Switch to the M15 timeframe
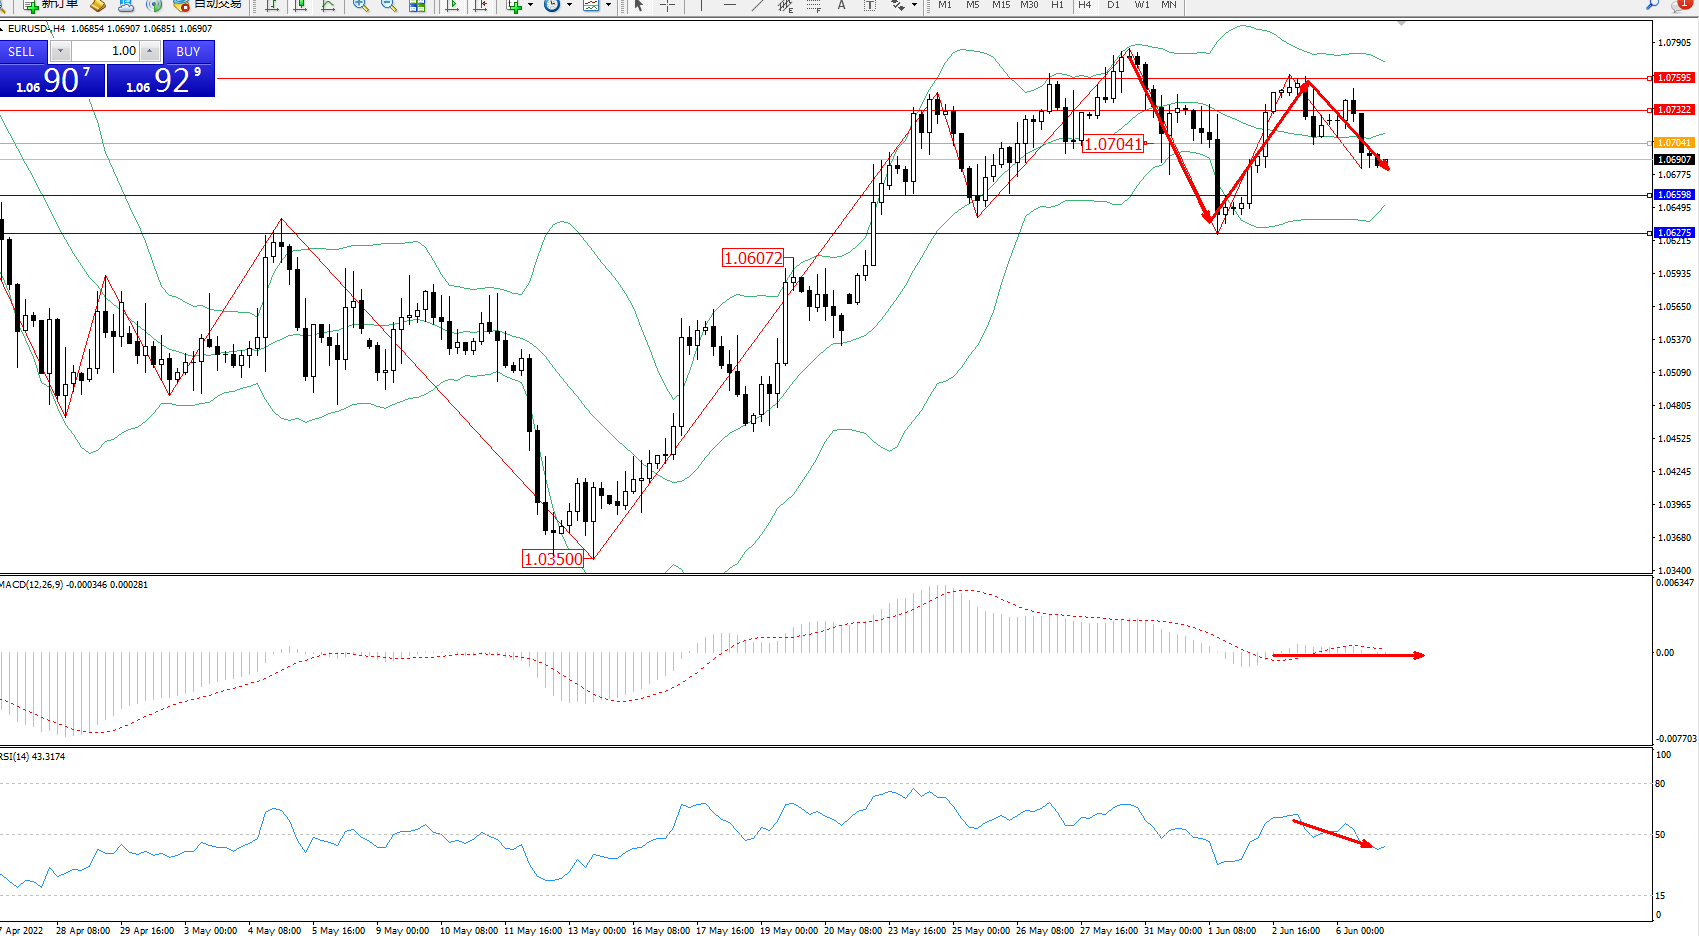Screen dimensions: 1699x936 [x=1000, y=5]
